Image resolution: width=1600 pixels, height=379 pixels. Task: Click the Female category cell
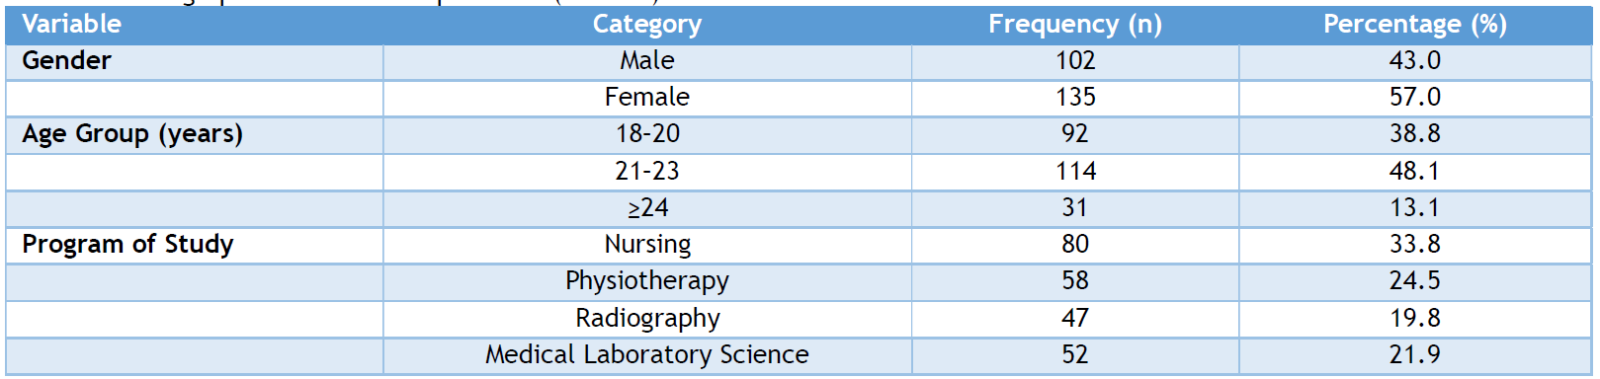647,98
